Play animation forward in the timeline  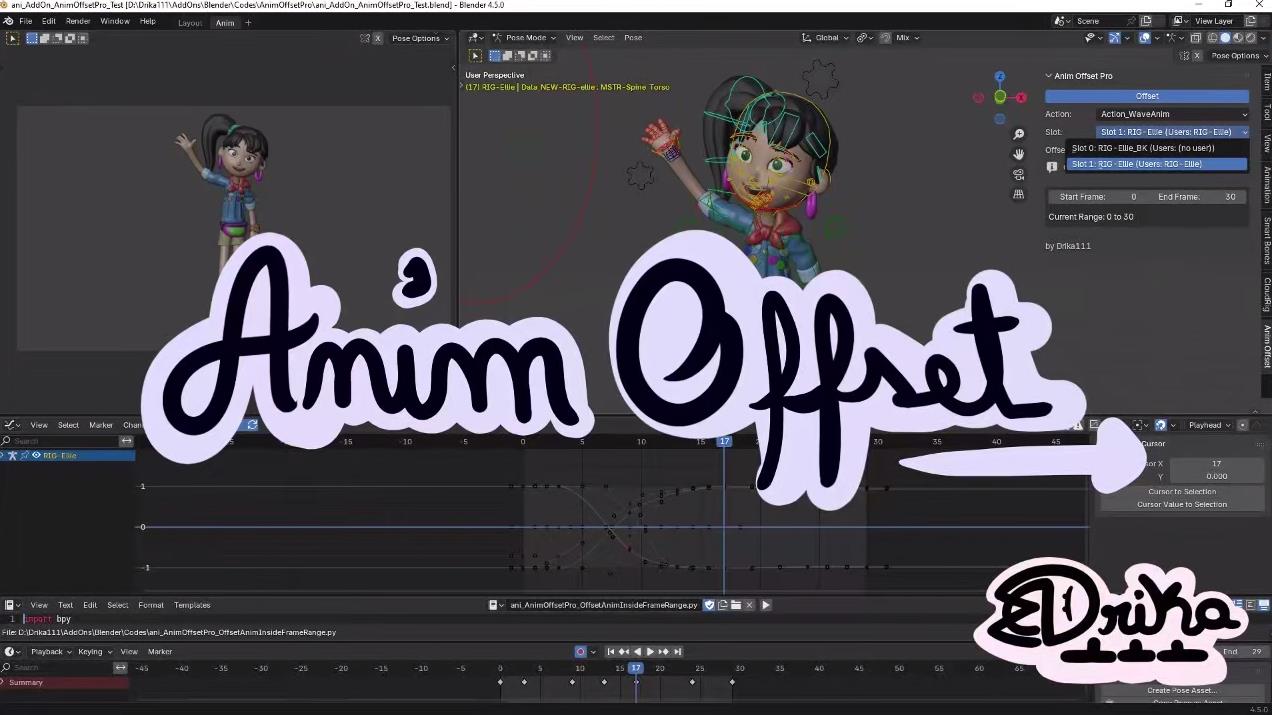(x=650, y=652)
